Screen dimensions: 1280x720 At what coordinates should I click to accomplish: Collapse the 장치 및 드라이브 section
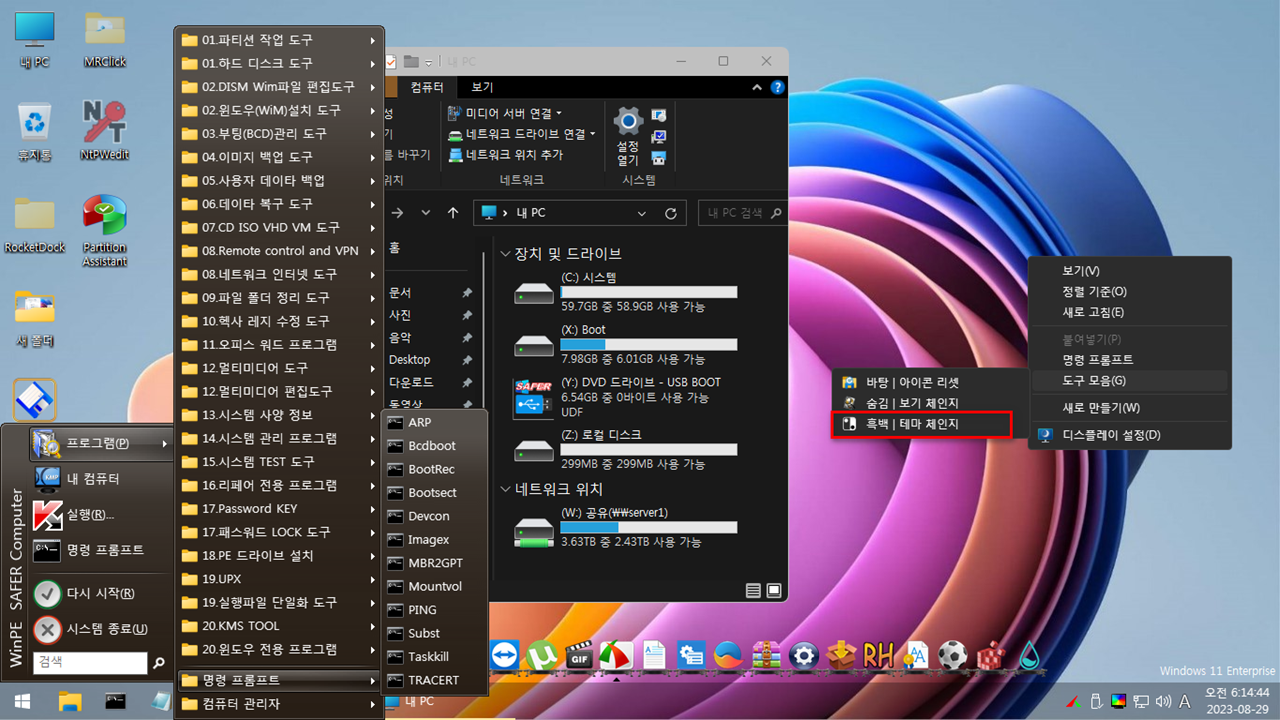[506, 254]
